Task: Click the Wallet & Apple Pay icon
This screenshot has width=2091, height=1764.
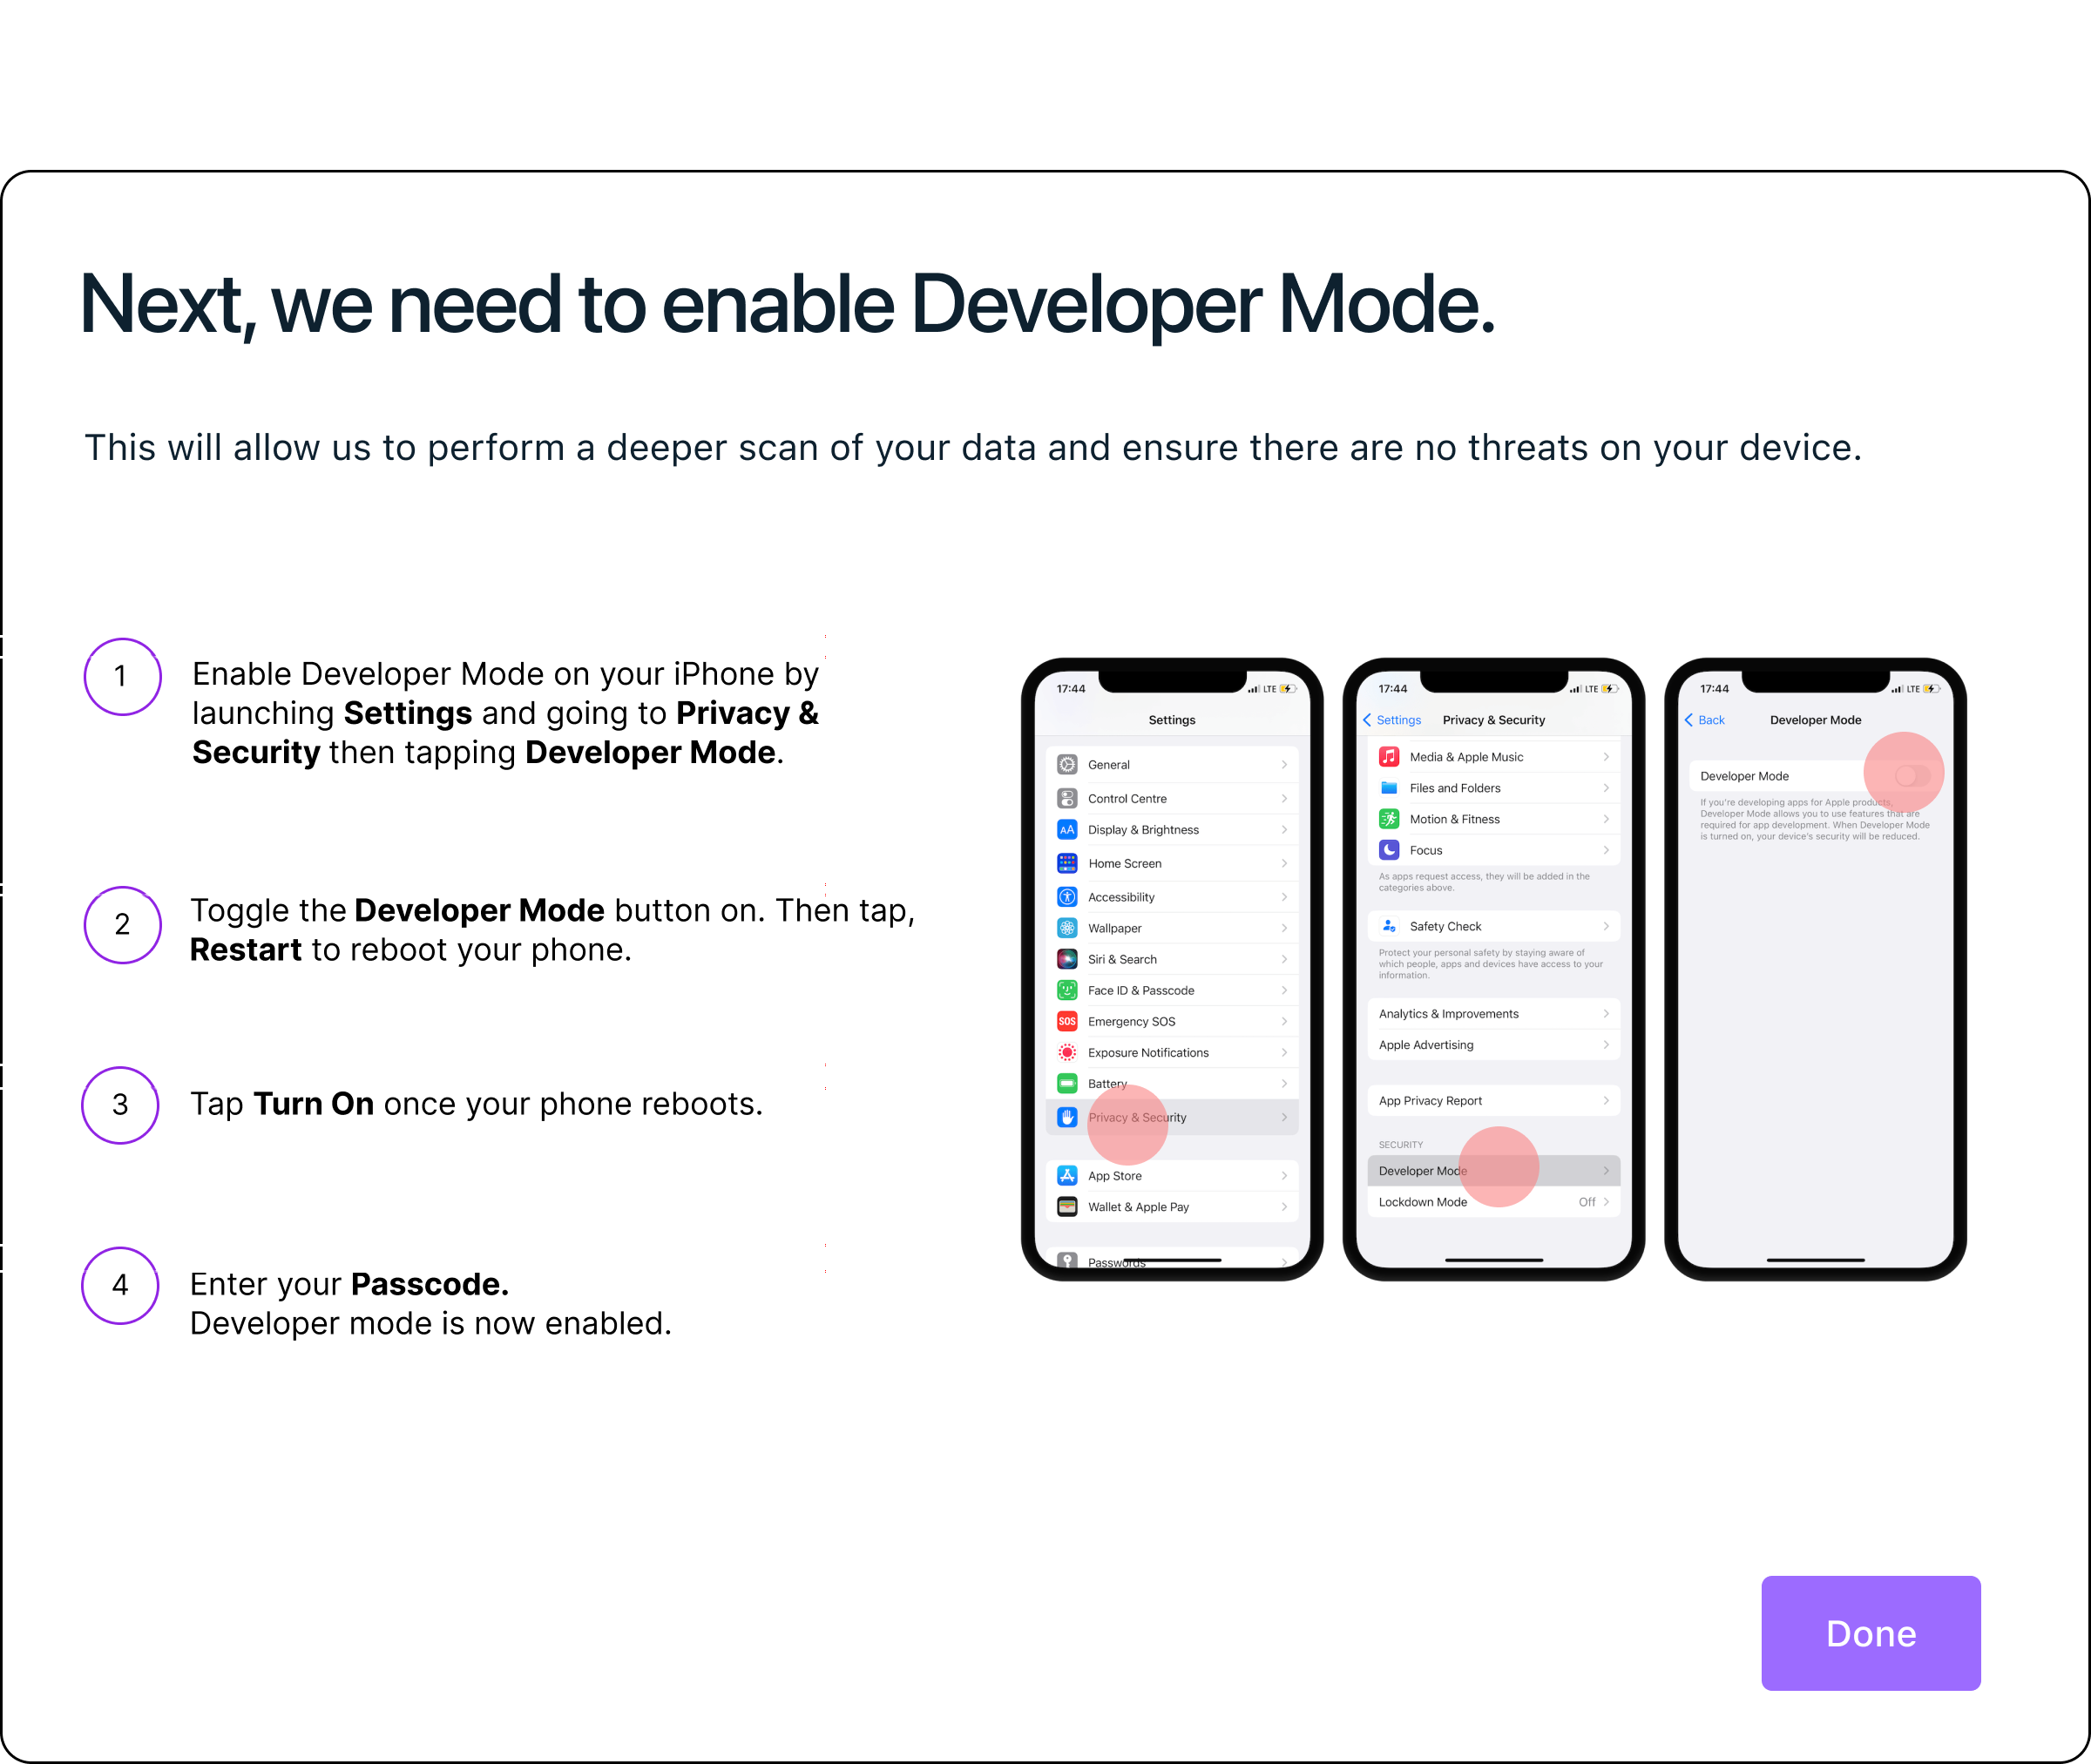Action: coord(1067,1207)
